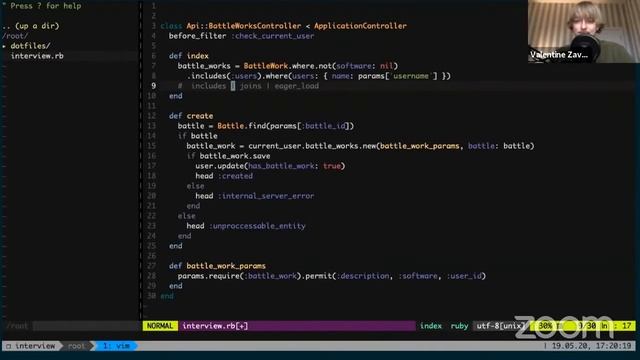Click 'user.update(has_battle_work: true)' line

270,166
